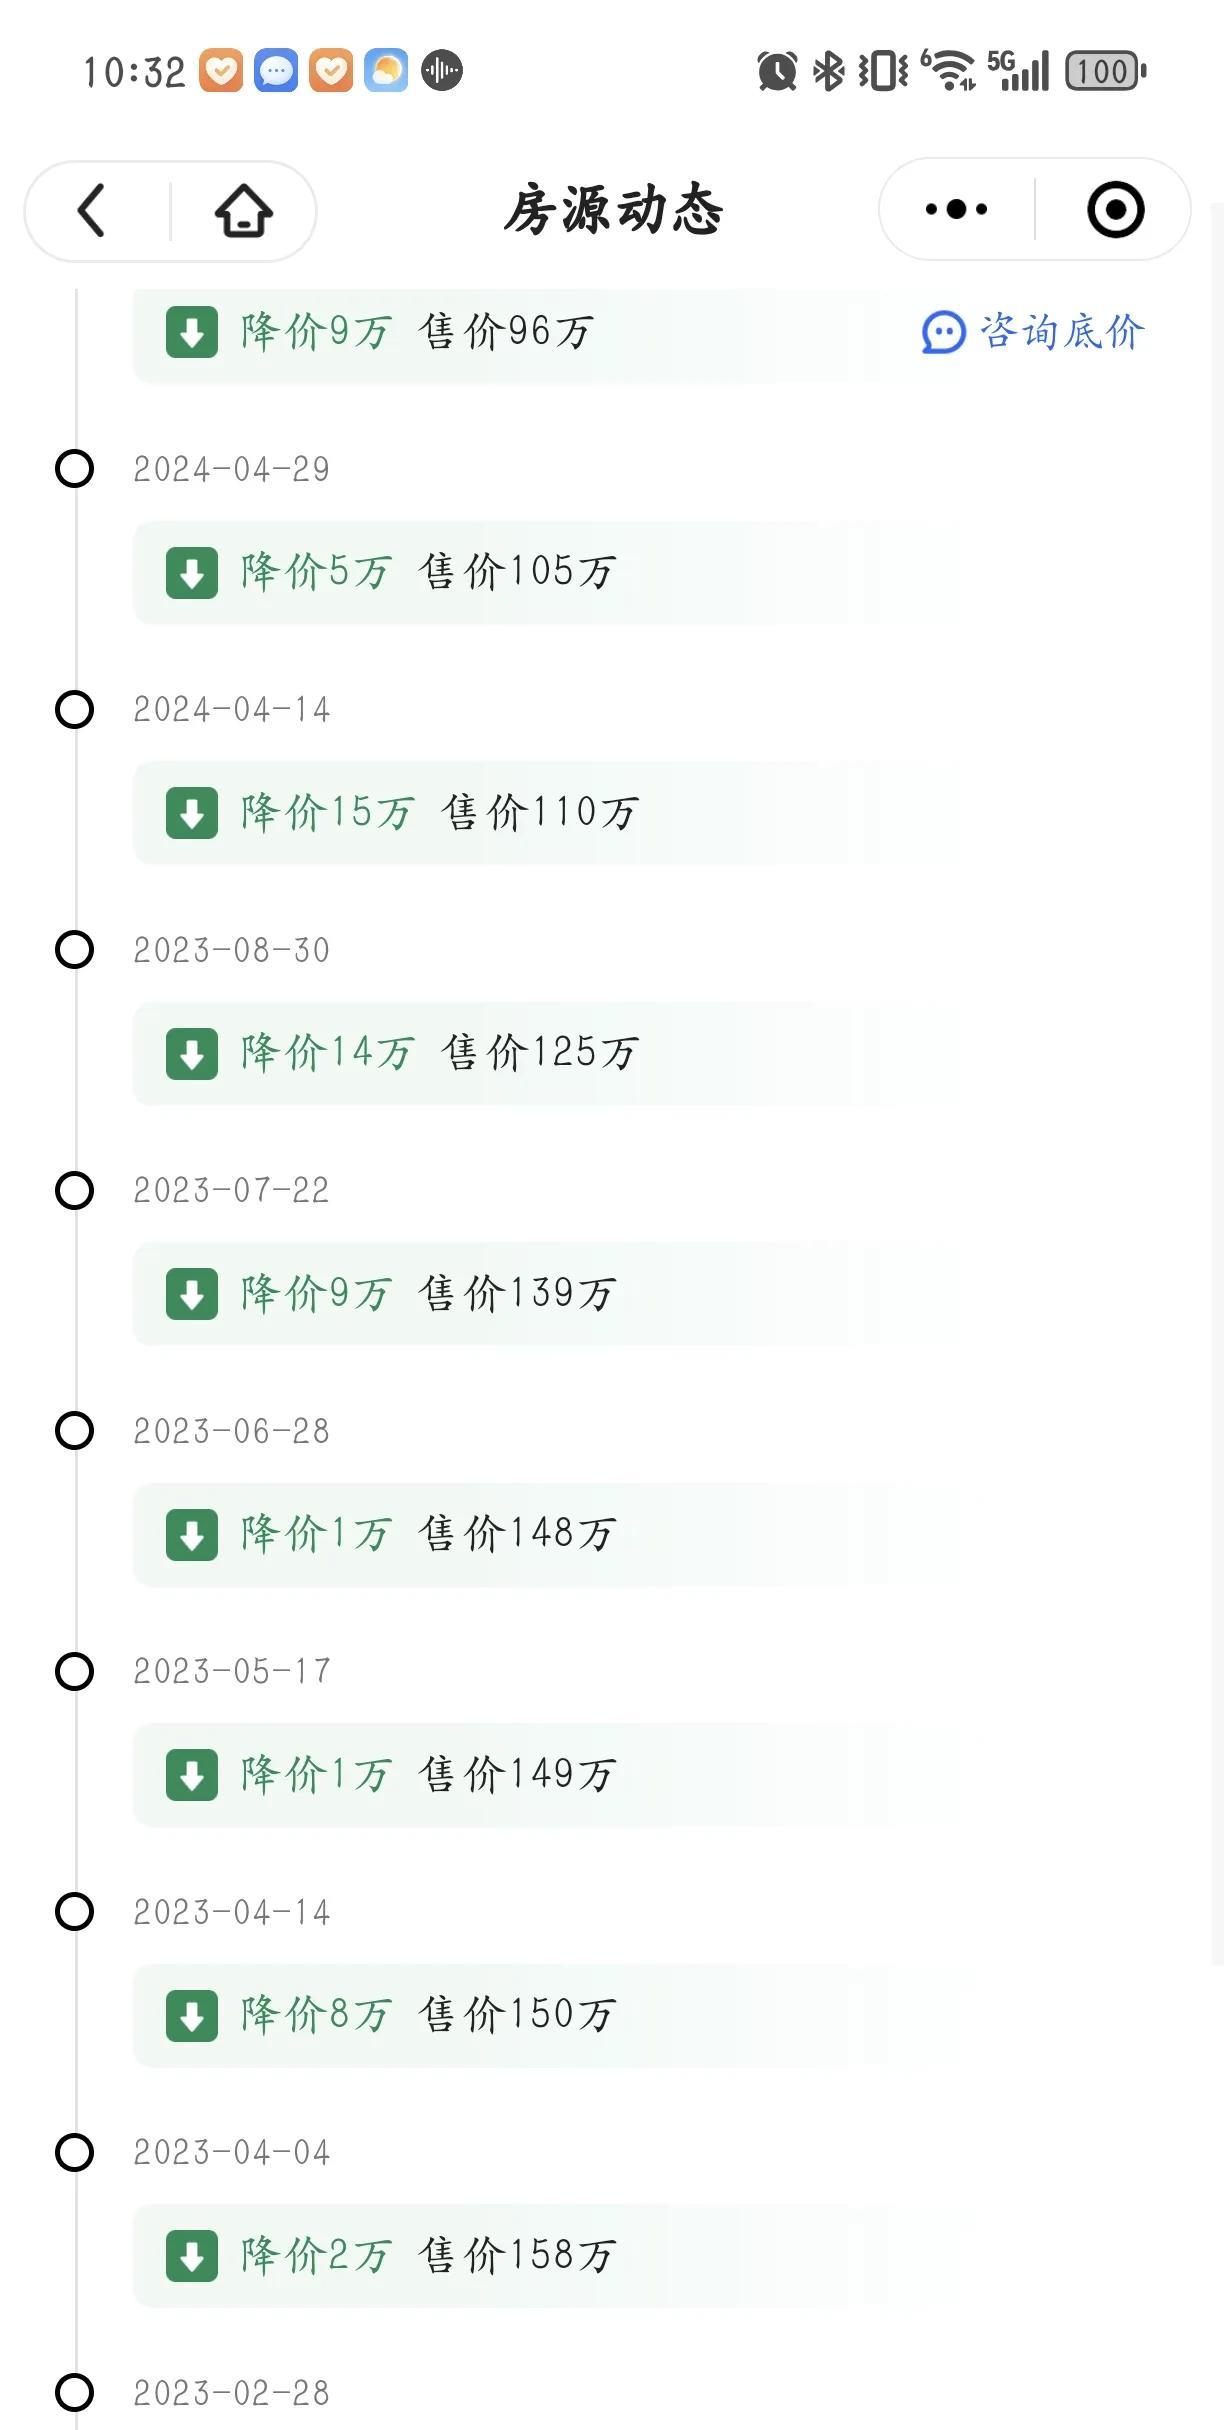Select the 2024-04-14 timeline marker circle
The width and height of the screenshot is (1224, 2430).
coord(74,710)
